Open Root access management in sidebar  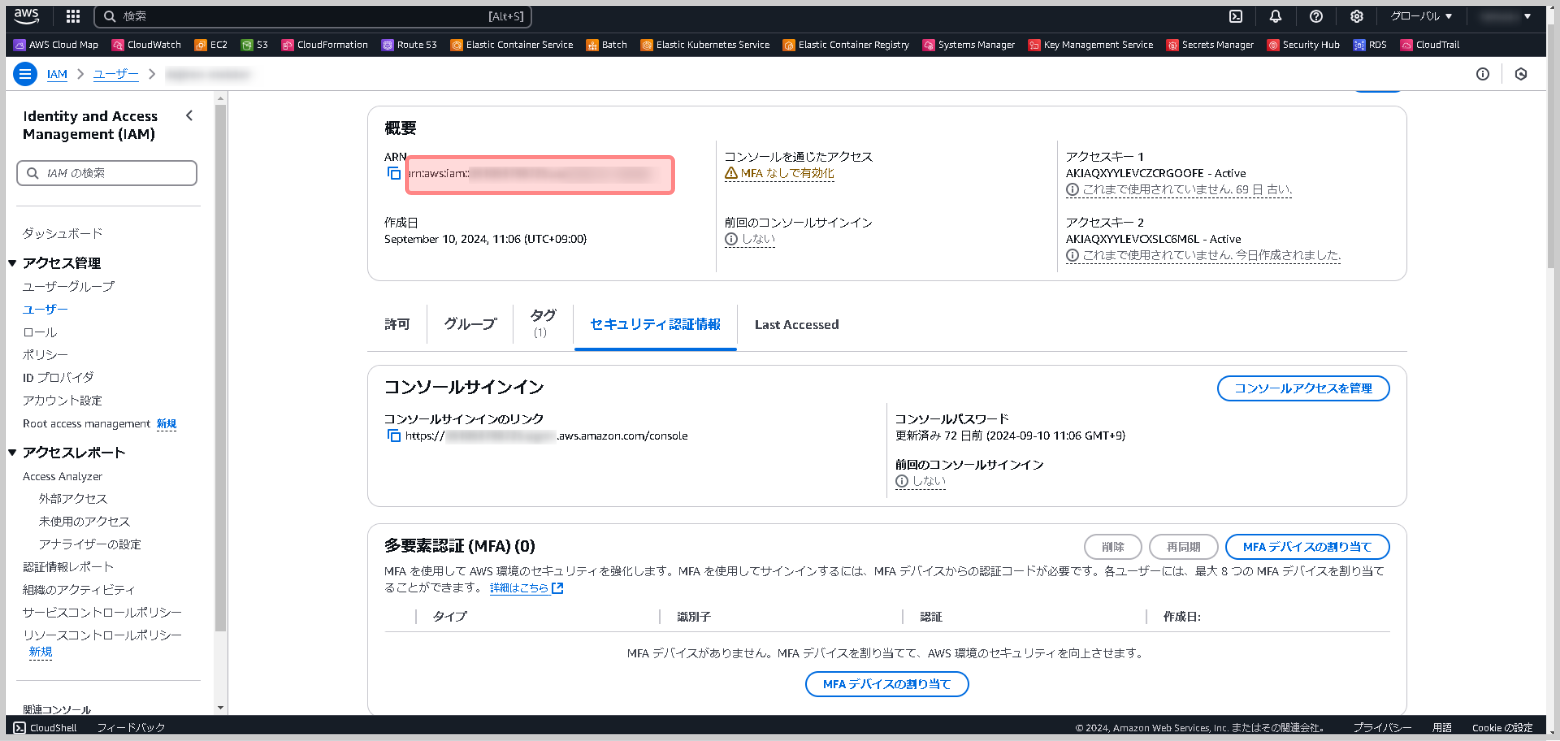pos(87,423)
